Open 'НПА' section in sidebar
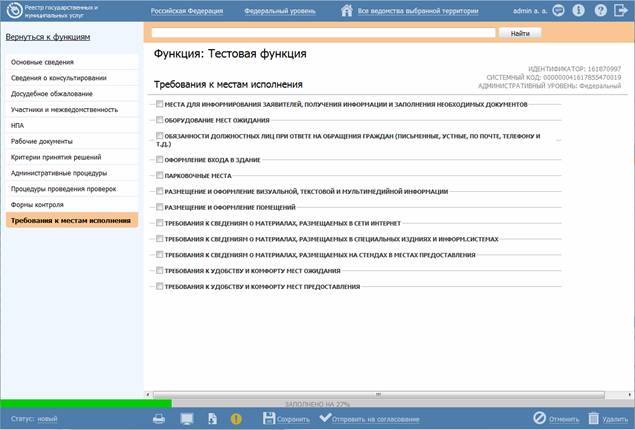The width and height of the screenshot is (635, 430). [x=72, y=125]
